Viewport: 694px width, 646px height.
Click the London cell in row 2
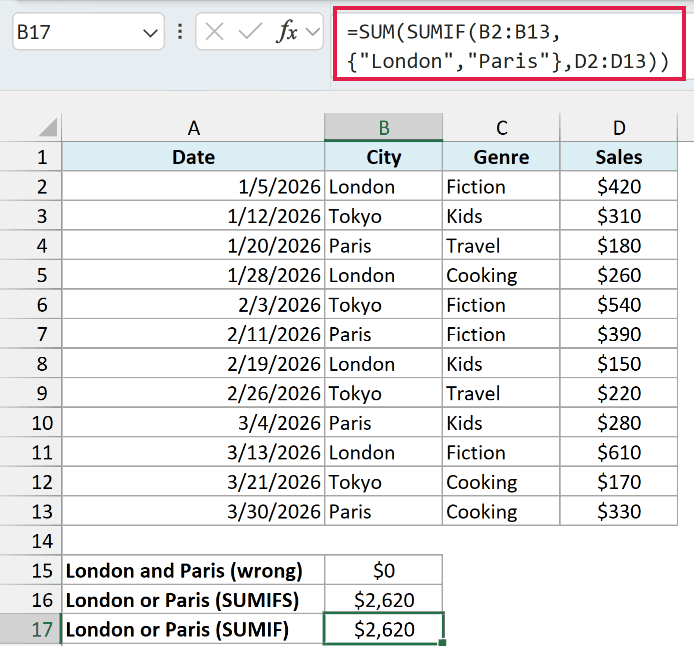(x=383, y=186)
